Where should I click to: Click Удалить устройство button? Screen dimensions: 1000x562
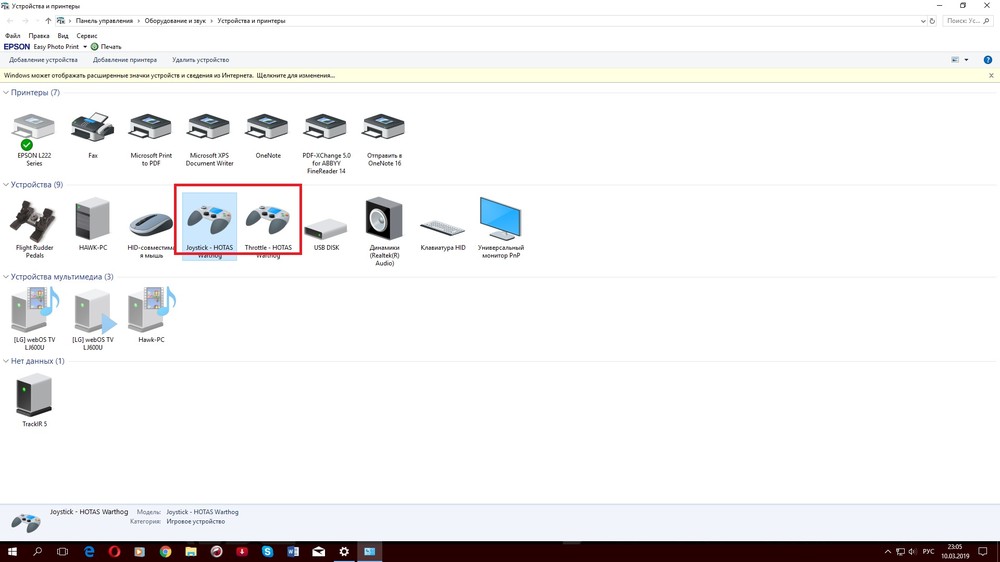(200, 60)
